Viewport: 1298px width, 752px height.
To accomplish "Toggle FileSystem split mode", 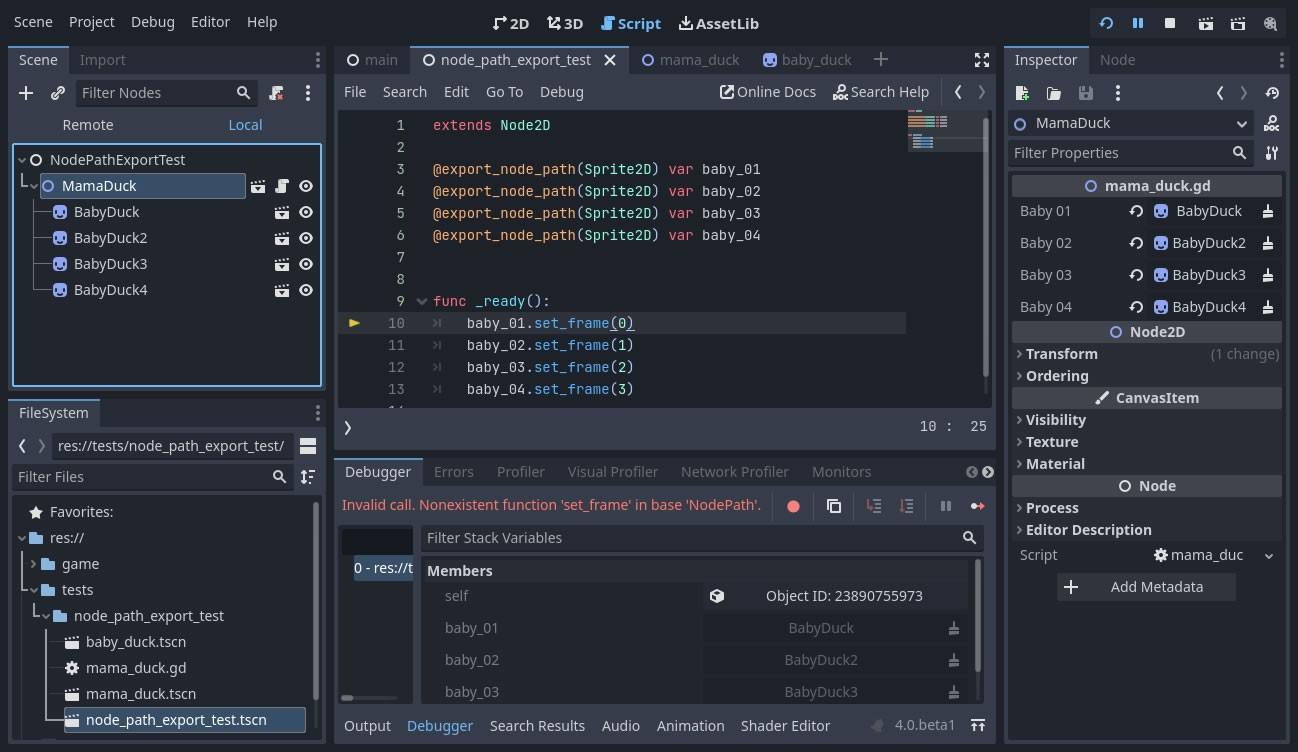I will (308, 446).
